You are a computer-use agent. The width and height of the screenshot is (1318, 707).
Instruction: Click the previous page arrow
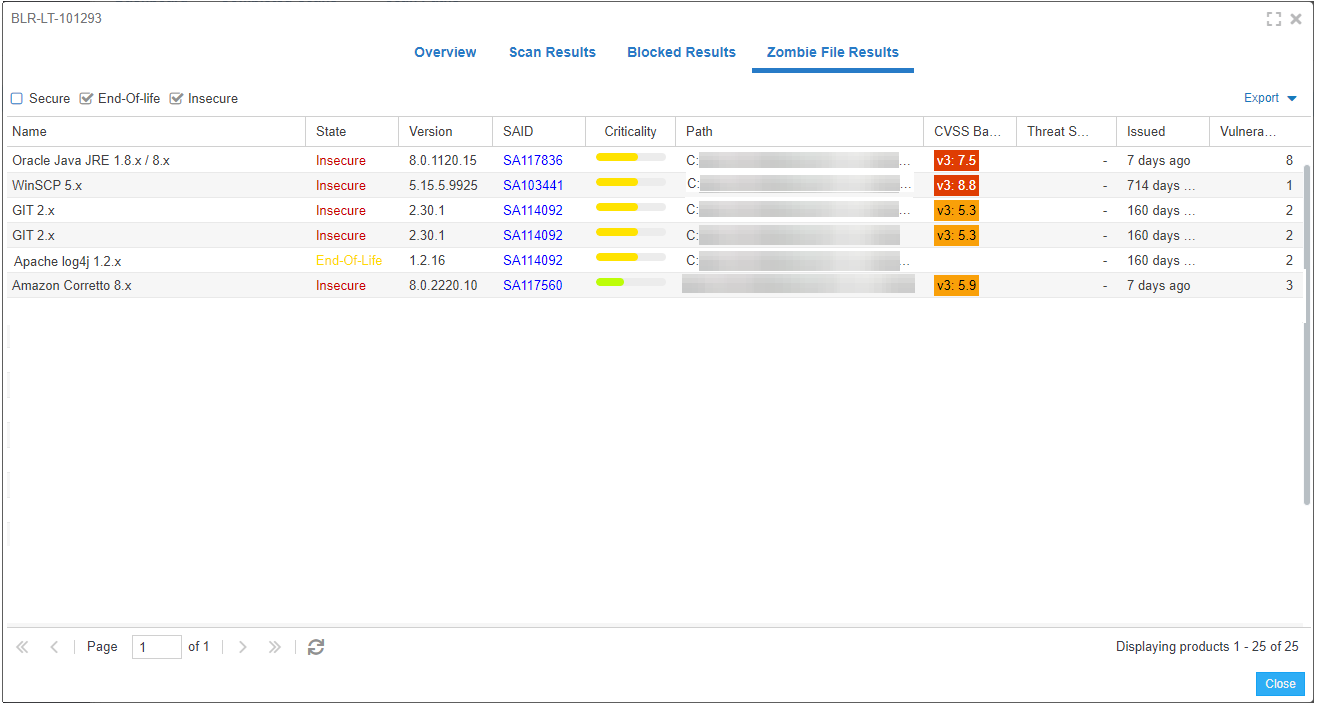click(x=55, y=647)
